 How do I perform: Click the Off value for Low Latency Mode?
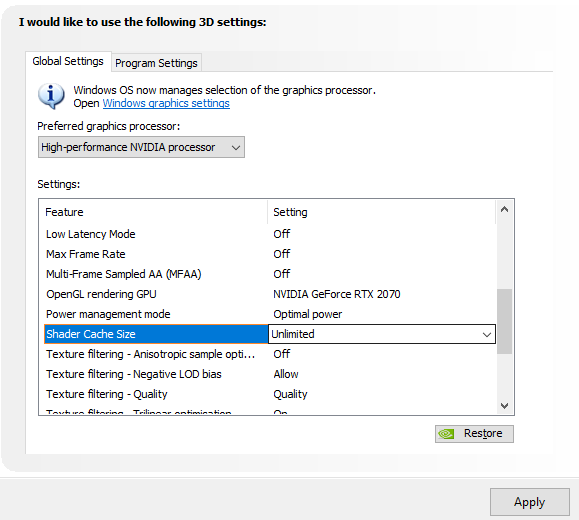click(x=282, y=234)
